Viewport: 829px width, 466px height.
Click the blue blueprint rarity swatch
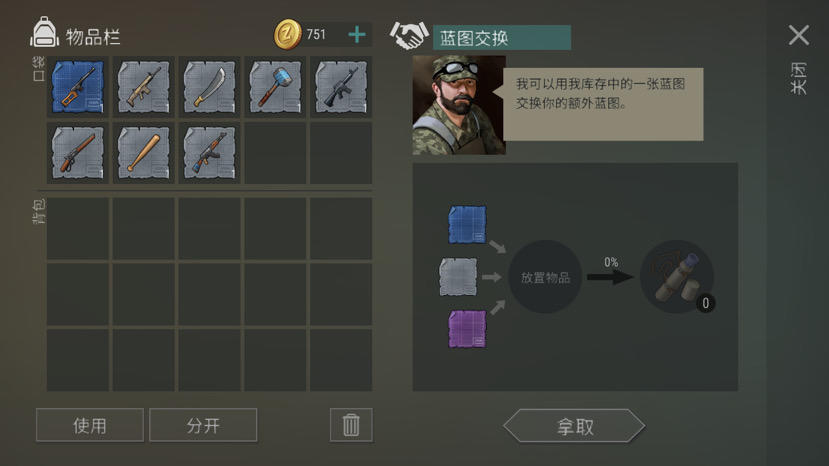(x=467, y=225)
